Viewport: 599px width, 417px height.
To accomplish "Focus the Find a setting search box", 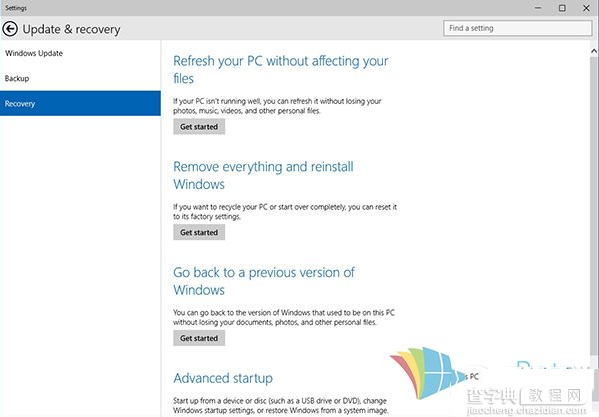I will point(517,28).
